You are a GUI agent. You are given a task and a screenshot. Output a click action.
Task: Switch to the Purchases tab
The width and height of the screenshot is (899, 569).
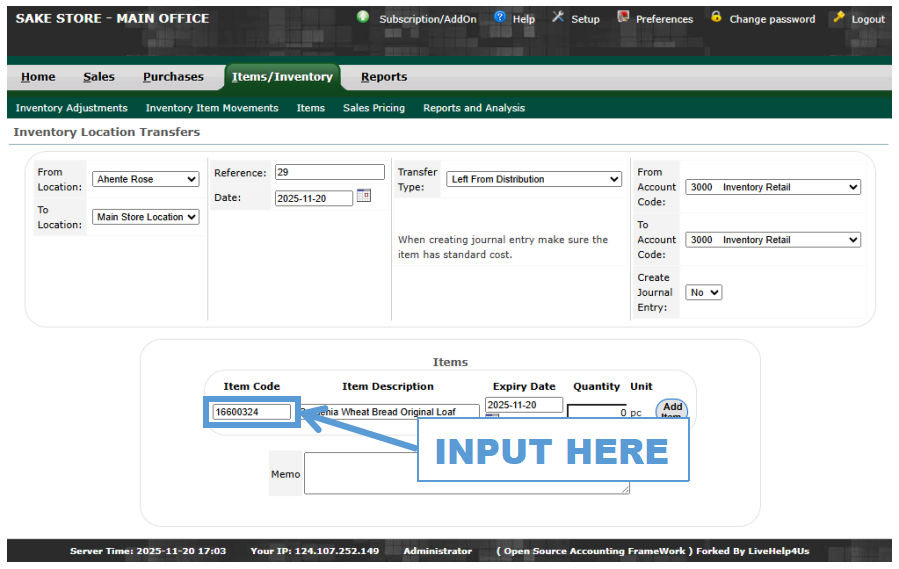click(173, 77)
